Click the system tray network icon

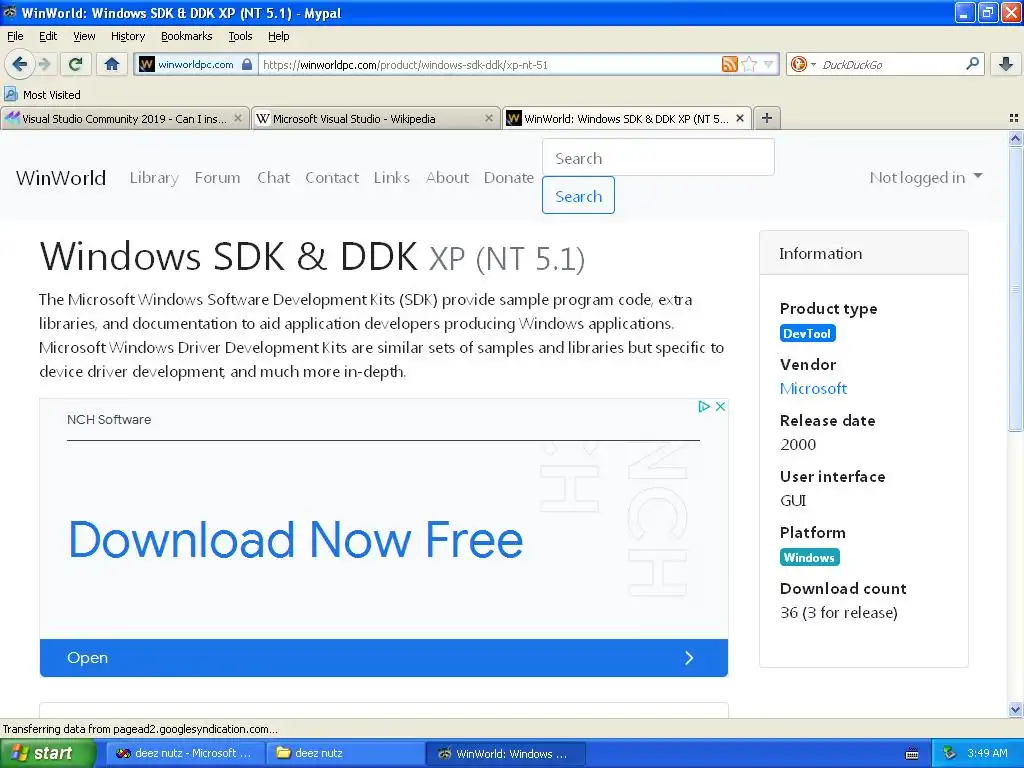pyautogui.click(x=950, y=753)
